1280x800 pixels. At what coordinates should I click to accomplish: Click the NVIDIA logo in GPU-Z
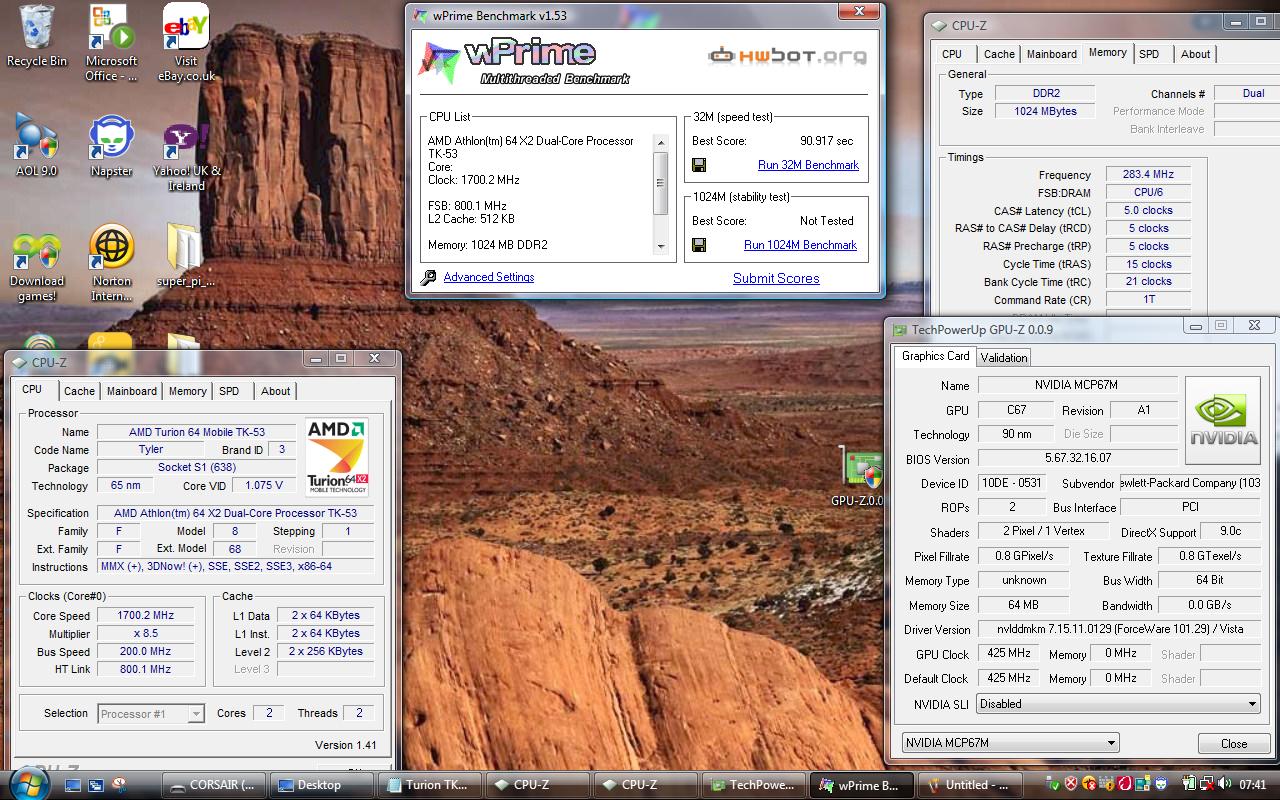pyautogui.click(x=1222, y=420)
